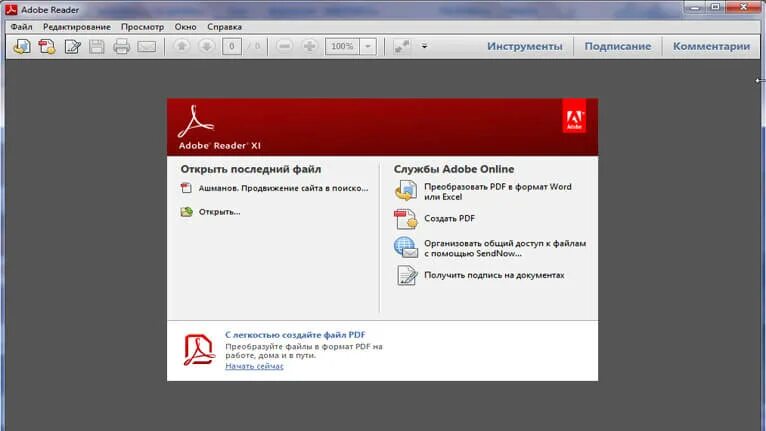Click the Open file toolbar icon

click(x=22, y=46)
